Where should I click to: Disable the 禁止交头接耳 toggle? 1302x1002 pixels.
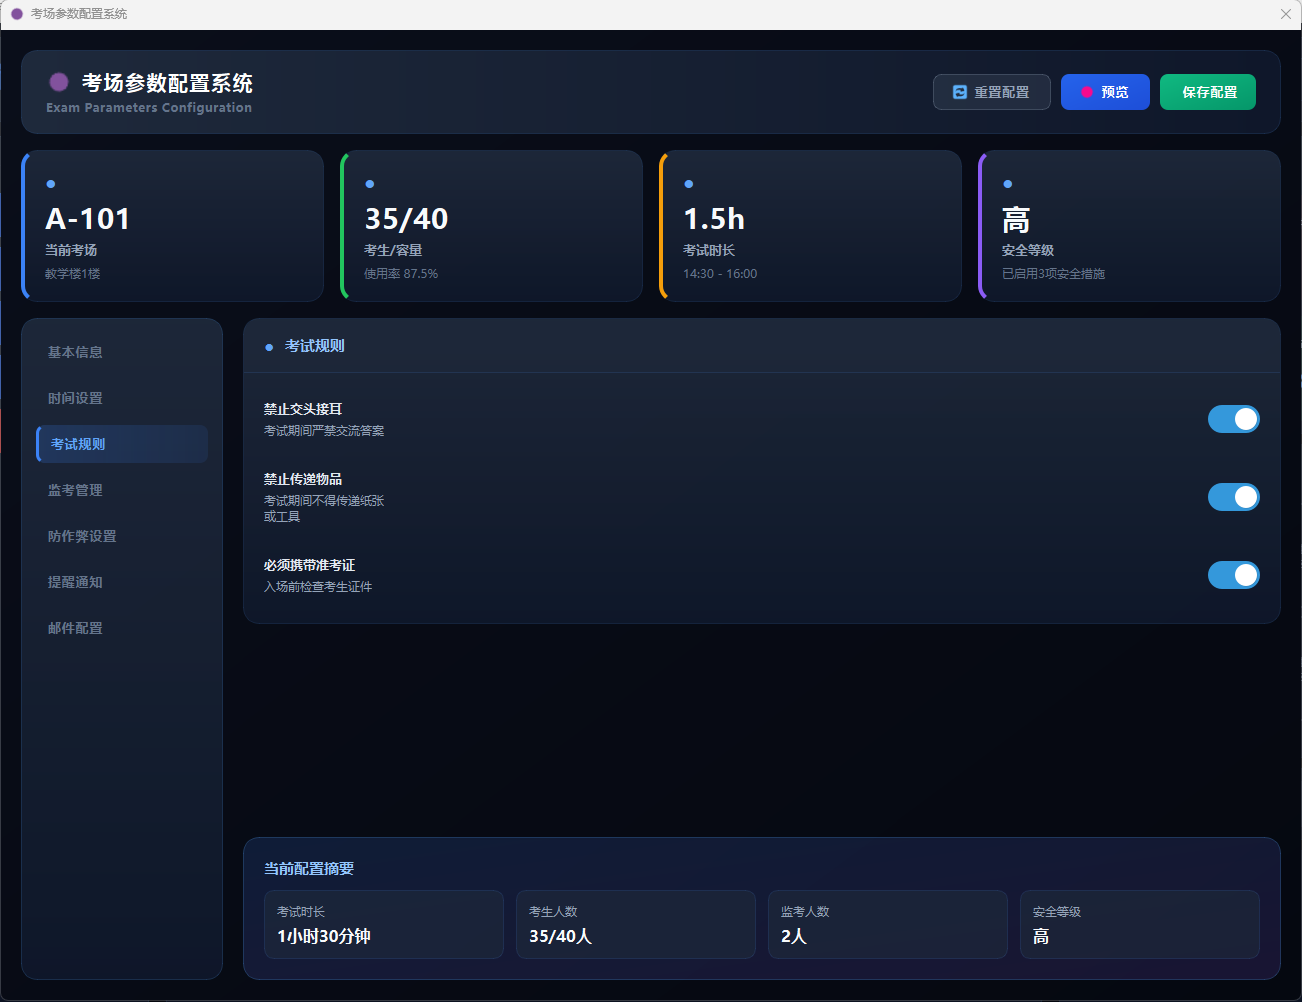(1233, 419)
